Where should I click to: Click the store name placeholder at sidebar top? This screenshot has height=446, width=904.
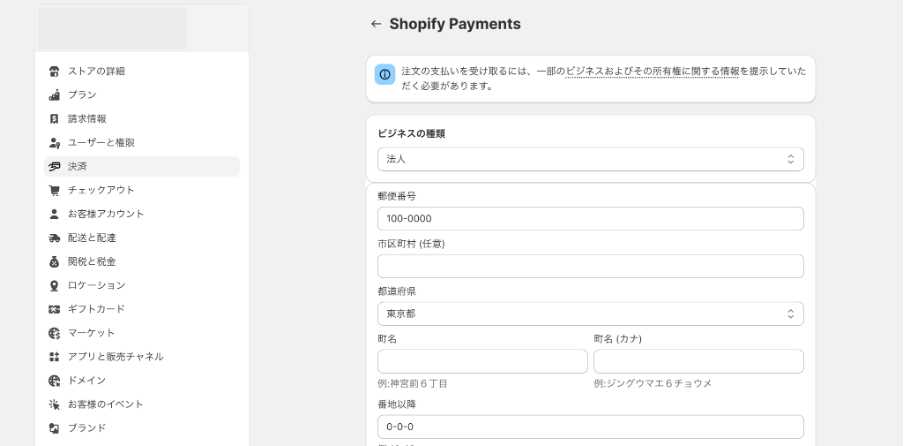click(x=112, y=28)
